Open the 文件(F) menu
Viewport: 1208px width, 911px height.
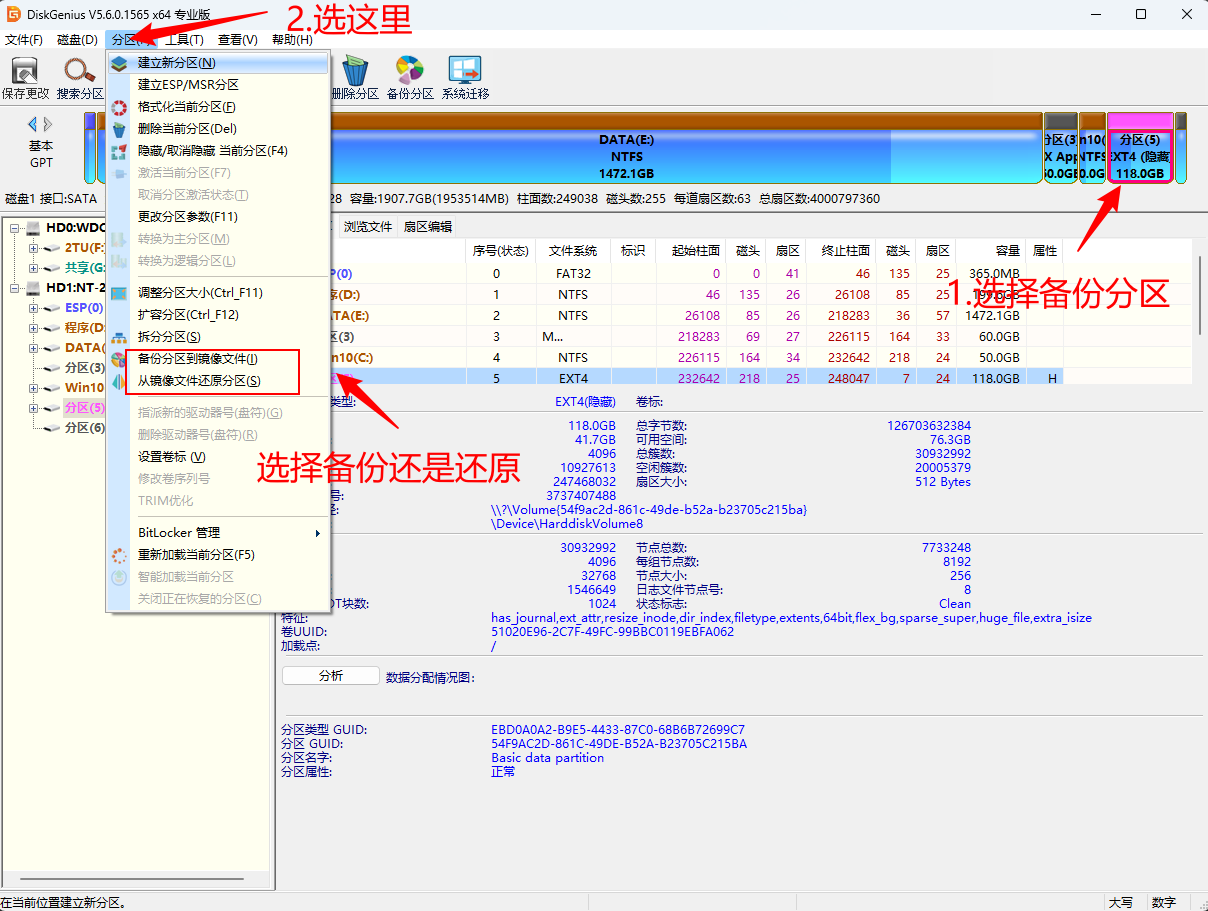pyautogui.click(x=24, y=40)
